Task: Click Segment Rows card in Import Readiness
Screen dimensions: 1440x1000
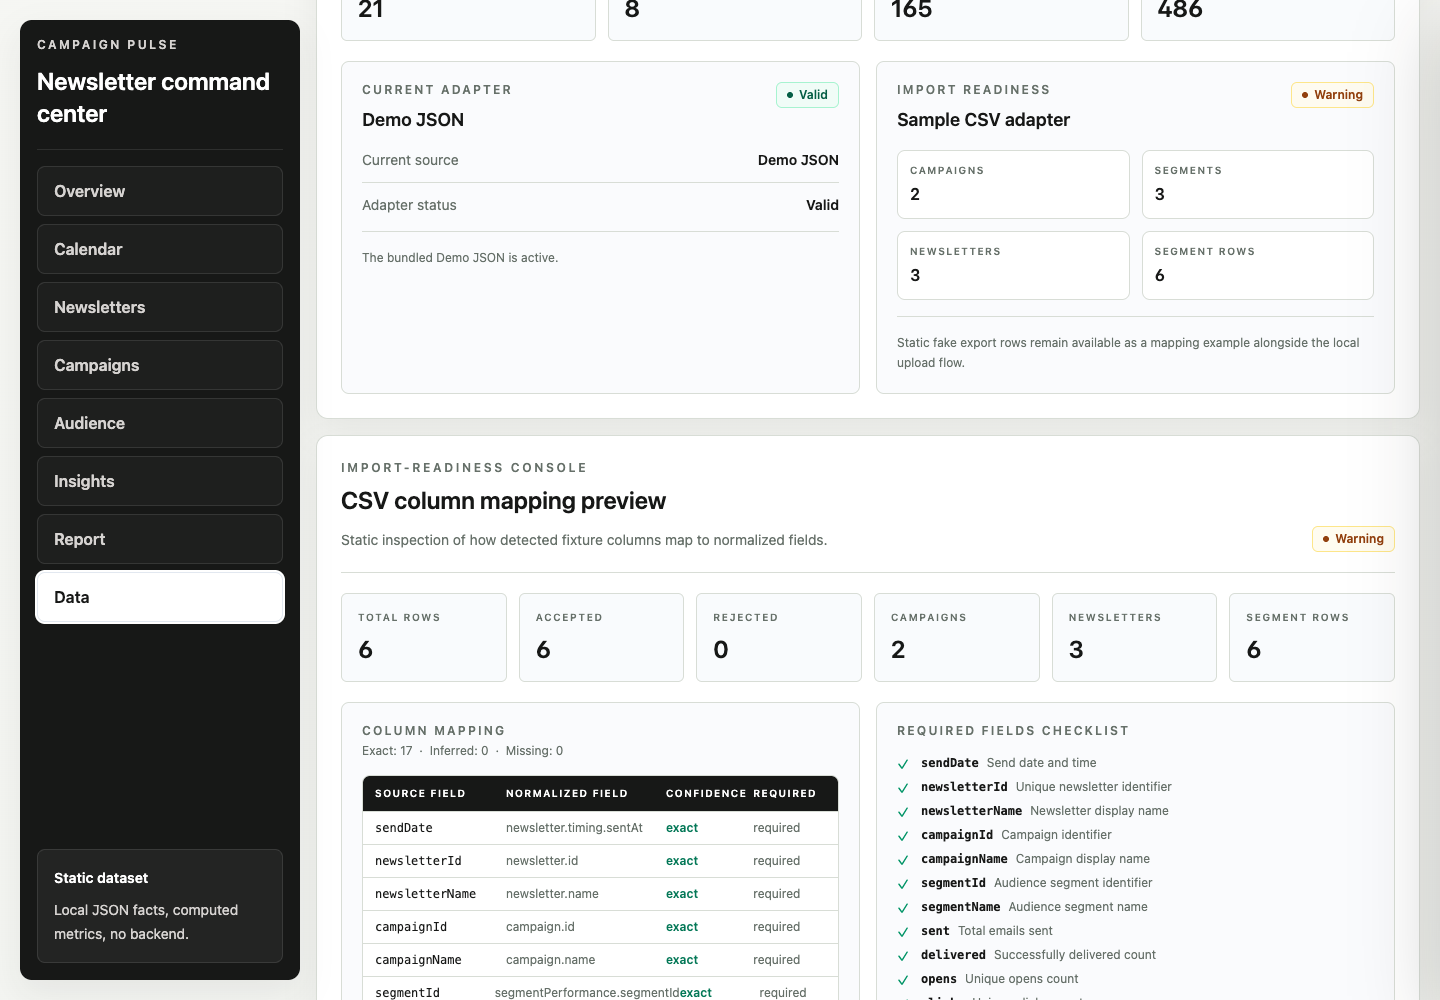Action: [x=1258, y=265]
